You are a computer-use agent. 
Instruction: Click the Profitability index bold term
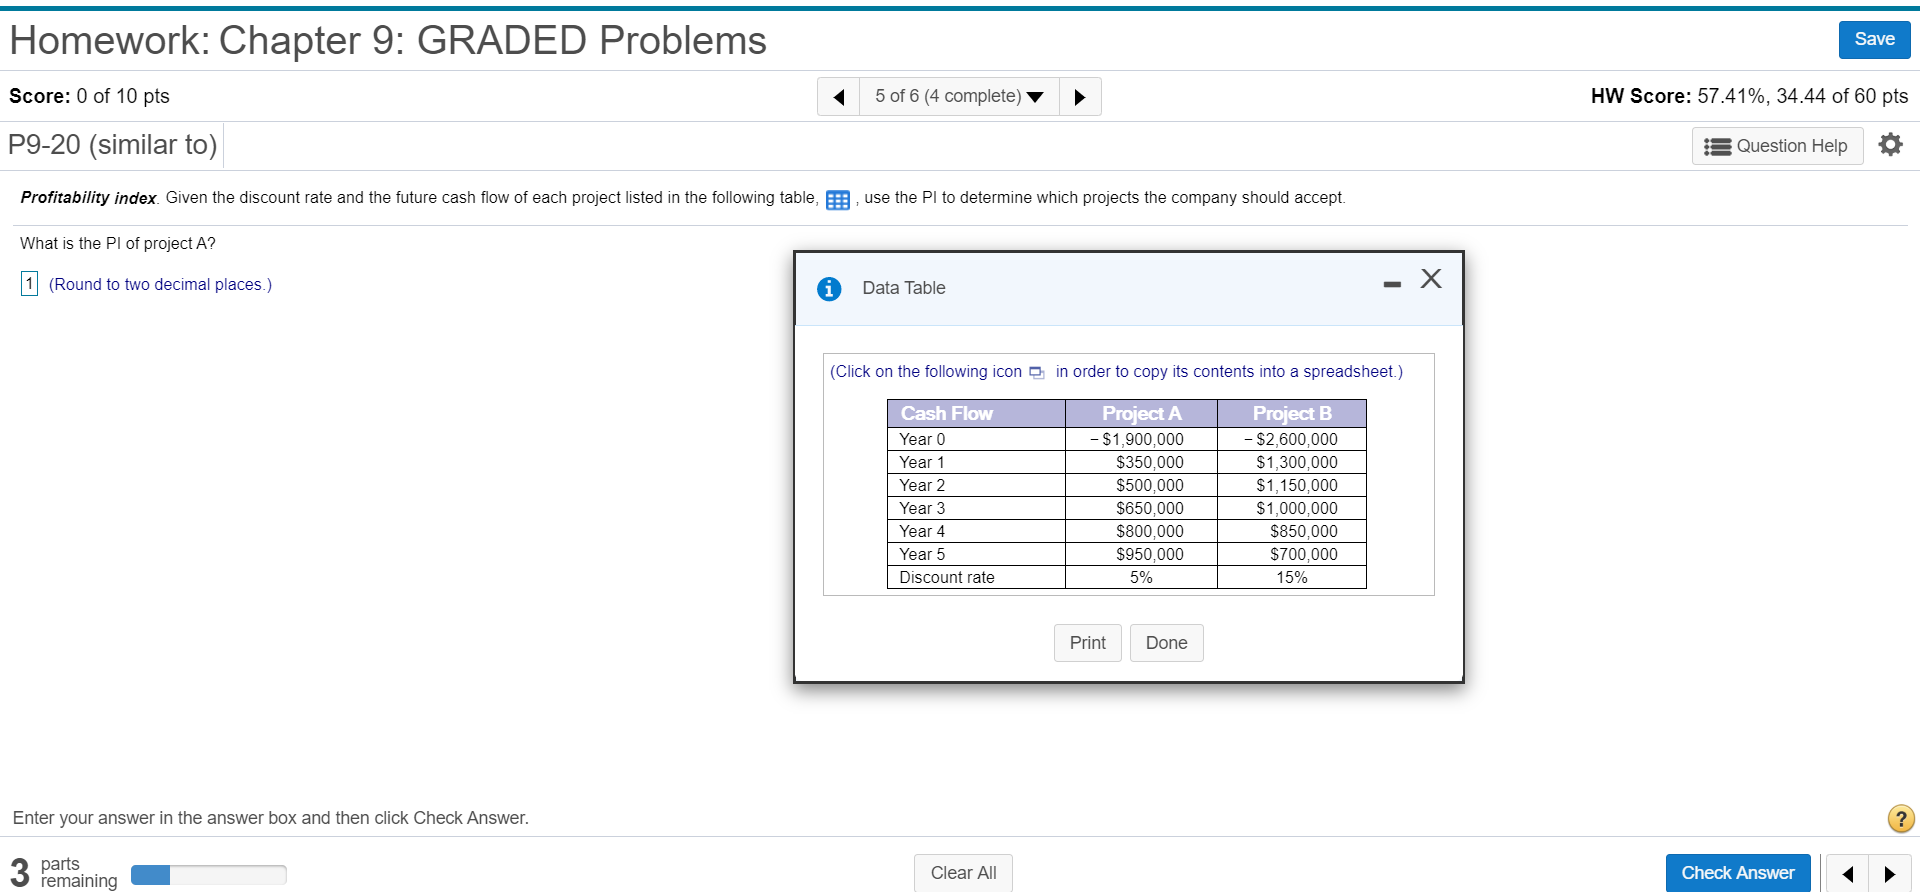point(89,198)
